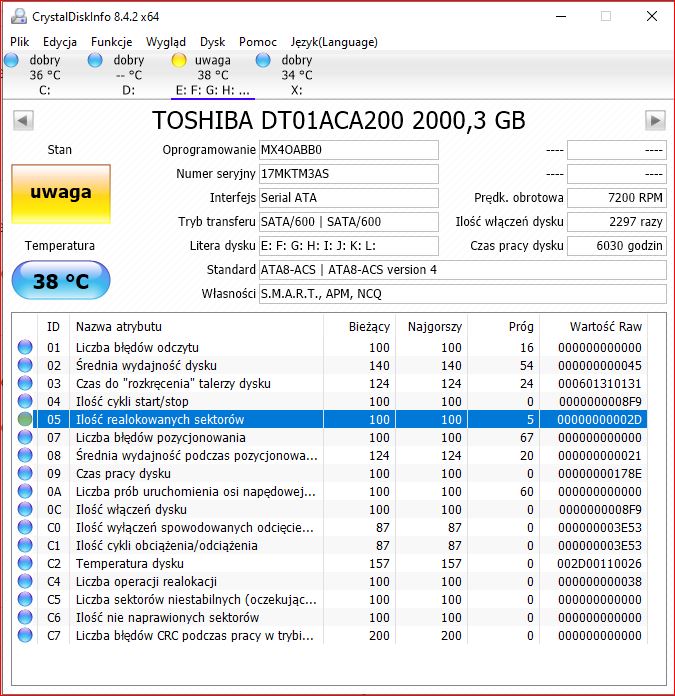This screenshot has width=675, height=696.
Task: Click the Oprogramowanie field MX4OABB0
Action: [349, 150]
